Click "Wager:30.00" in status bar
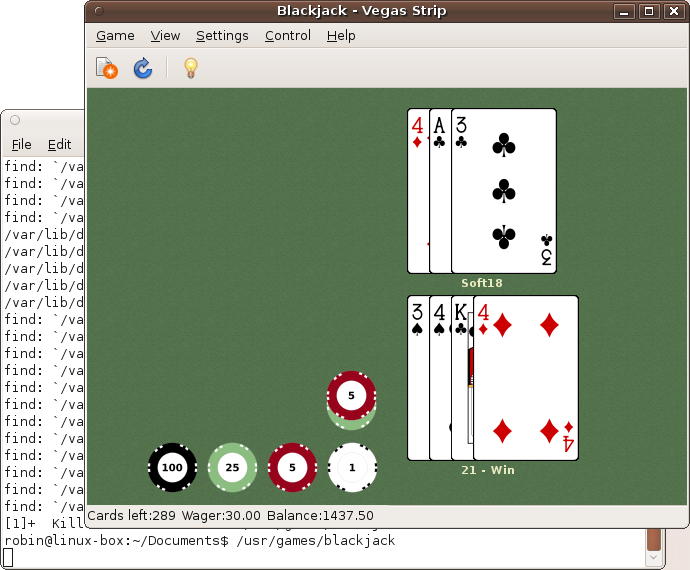690x570 pixels. (x=221, y=515)
